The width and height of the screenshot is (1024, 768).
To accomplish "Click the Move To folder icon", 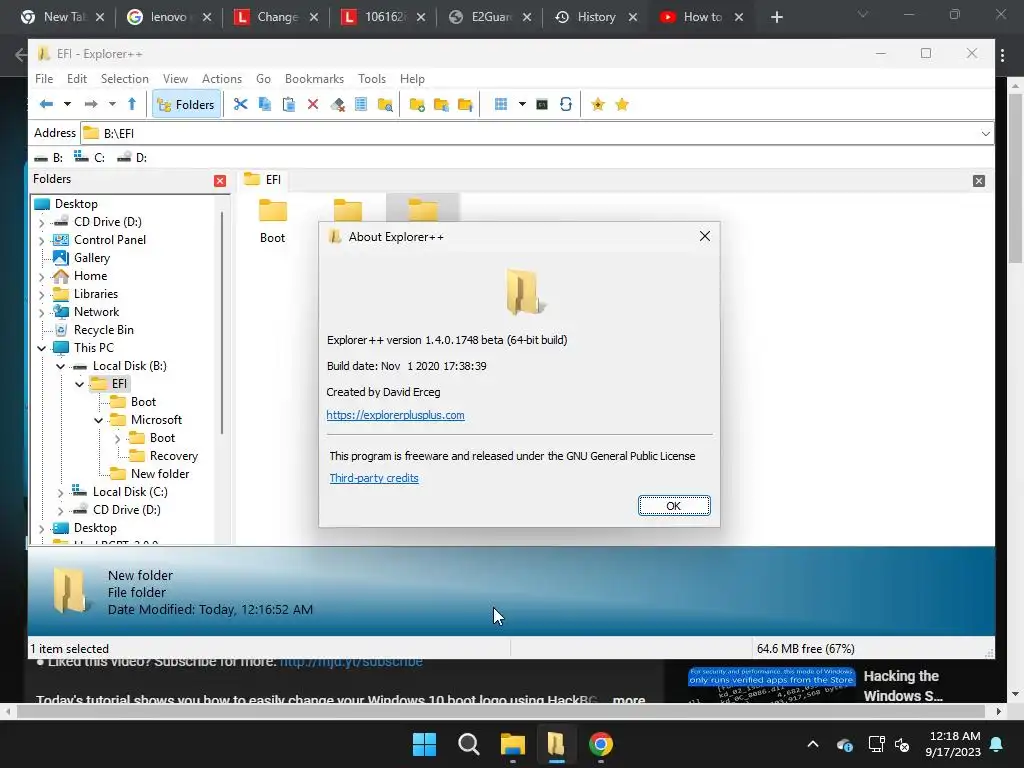I will (x=465, y=104).
